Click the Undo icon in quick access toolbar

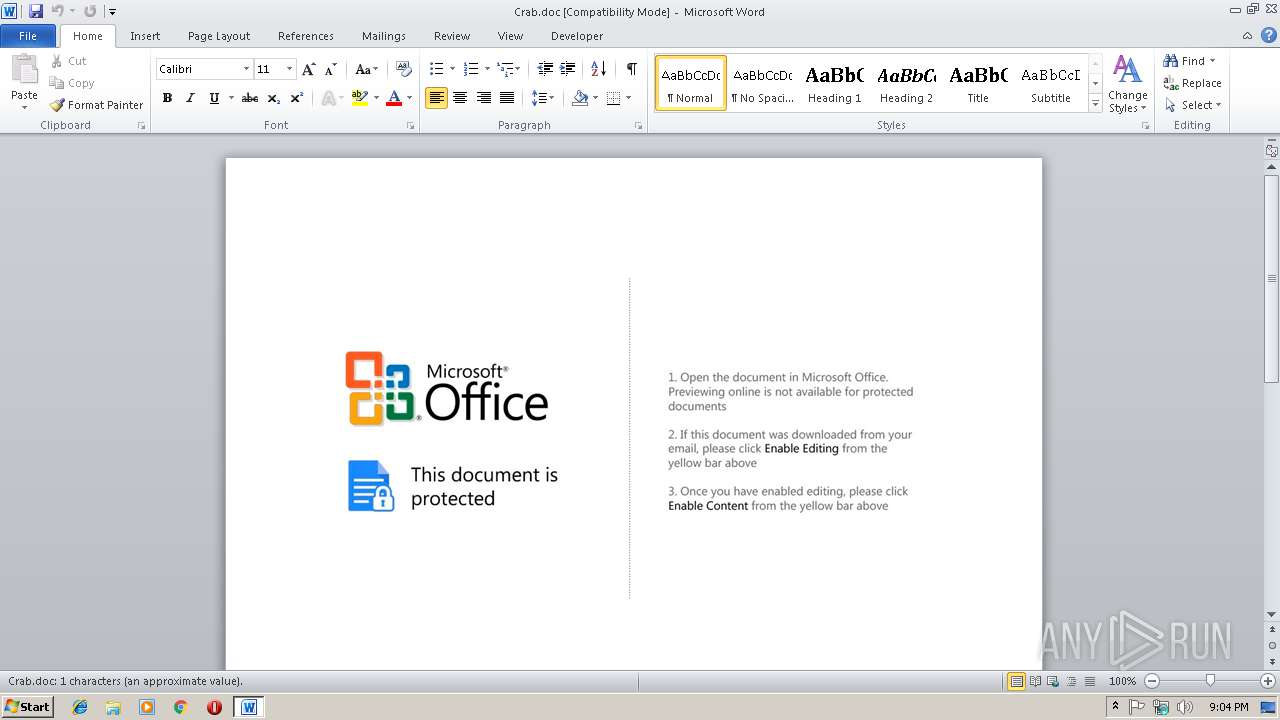[x=58, y=11]
